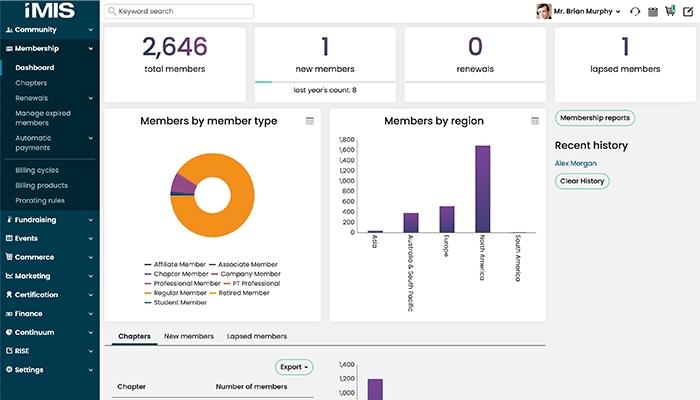Click the iMIS logo
Viewport: 700px width, 400px height.
pyautogui.click(x=50, y=10)
